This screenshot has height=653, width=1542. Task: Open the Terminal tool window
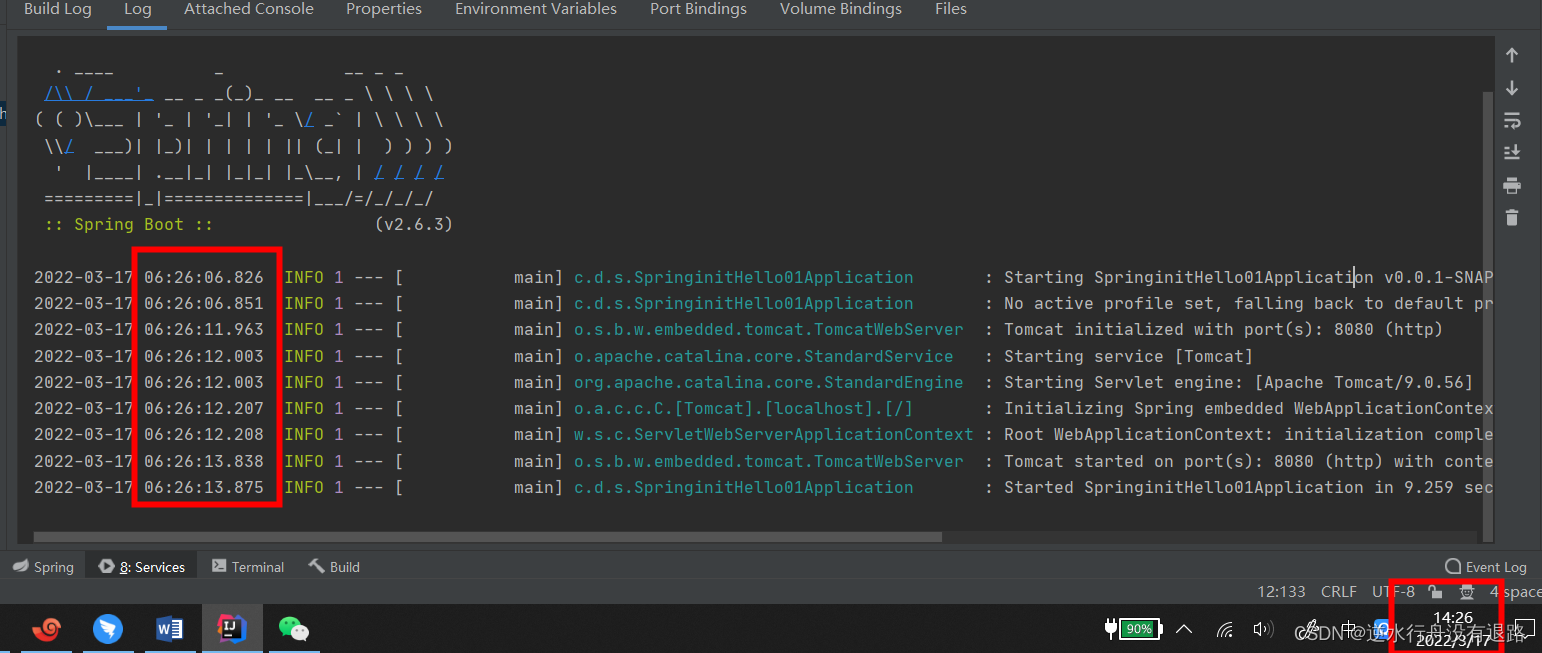point(248,567)
